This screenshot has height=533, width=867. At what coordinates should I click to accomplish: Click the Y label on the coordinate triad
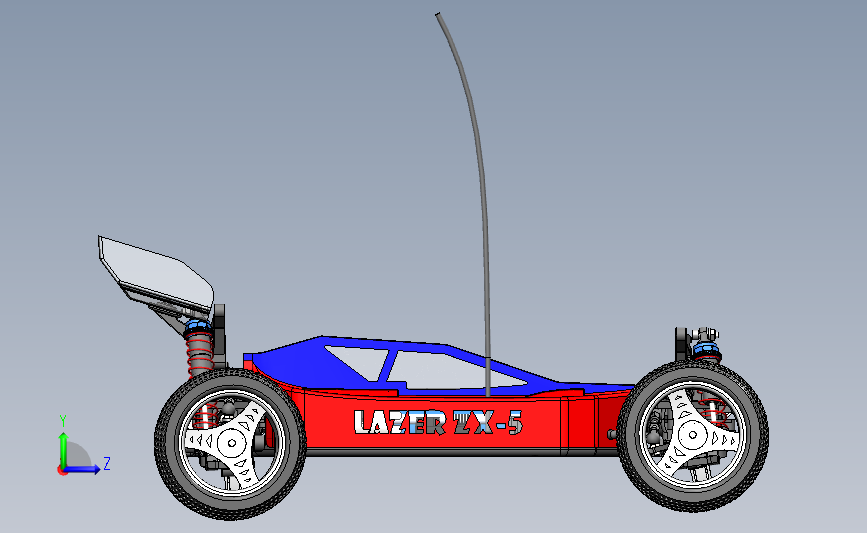[x=63, y=421]
